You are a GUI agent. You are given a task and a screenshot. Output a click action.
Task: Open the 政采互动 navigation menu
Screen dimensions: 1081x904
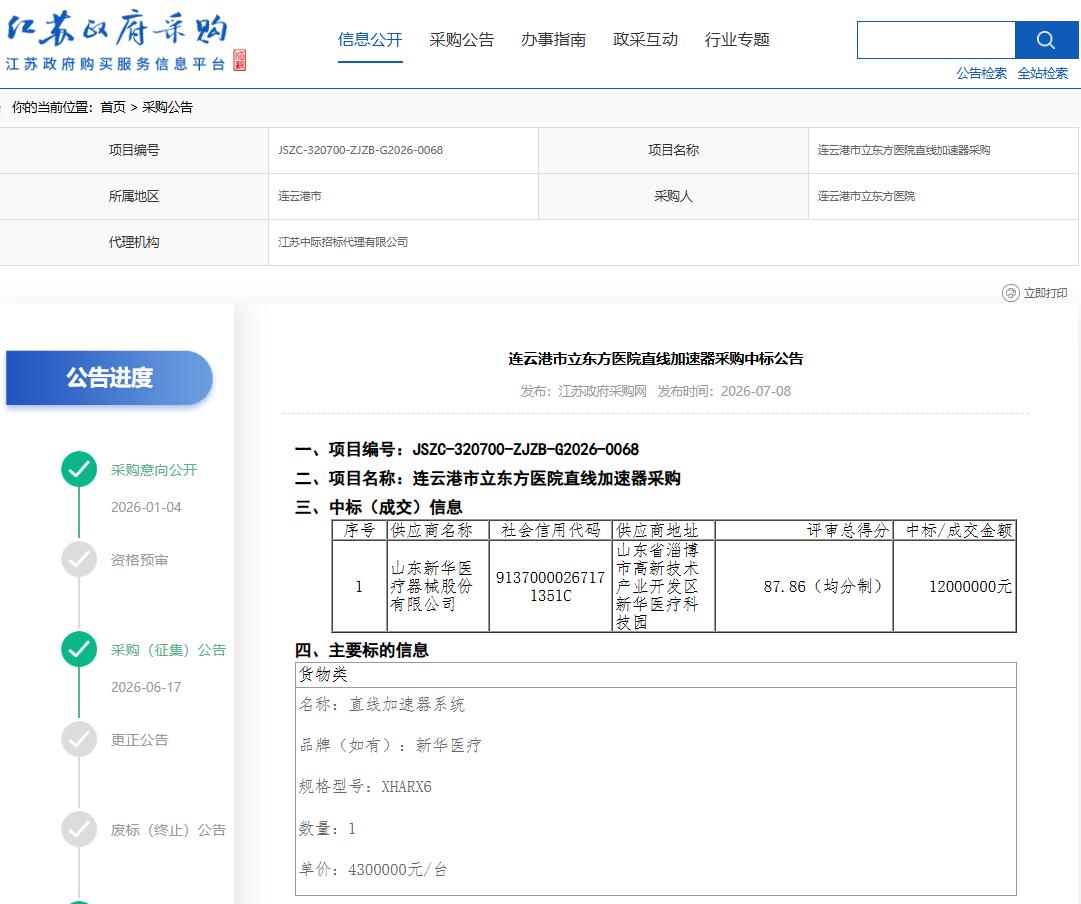click(645, 39)
